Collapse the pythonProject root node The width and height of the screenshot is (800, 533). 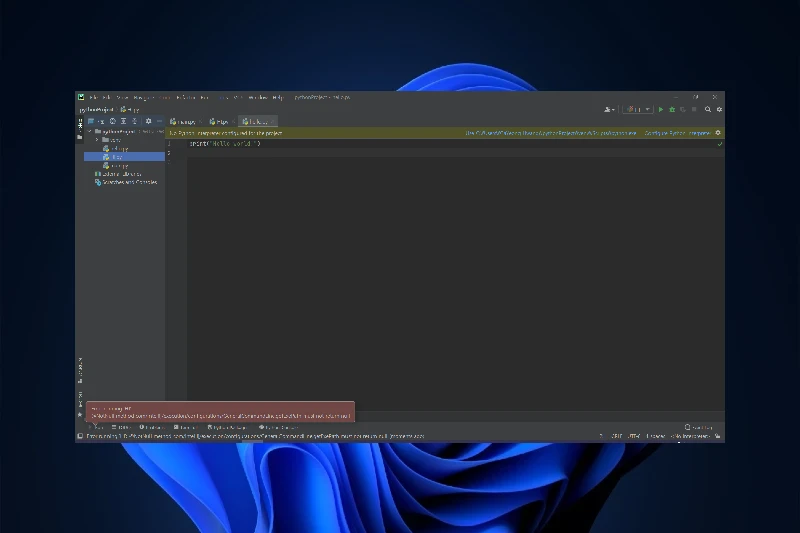90,132
